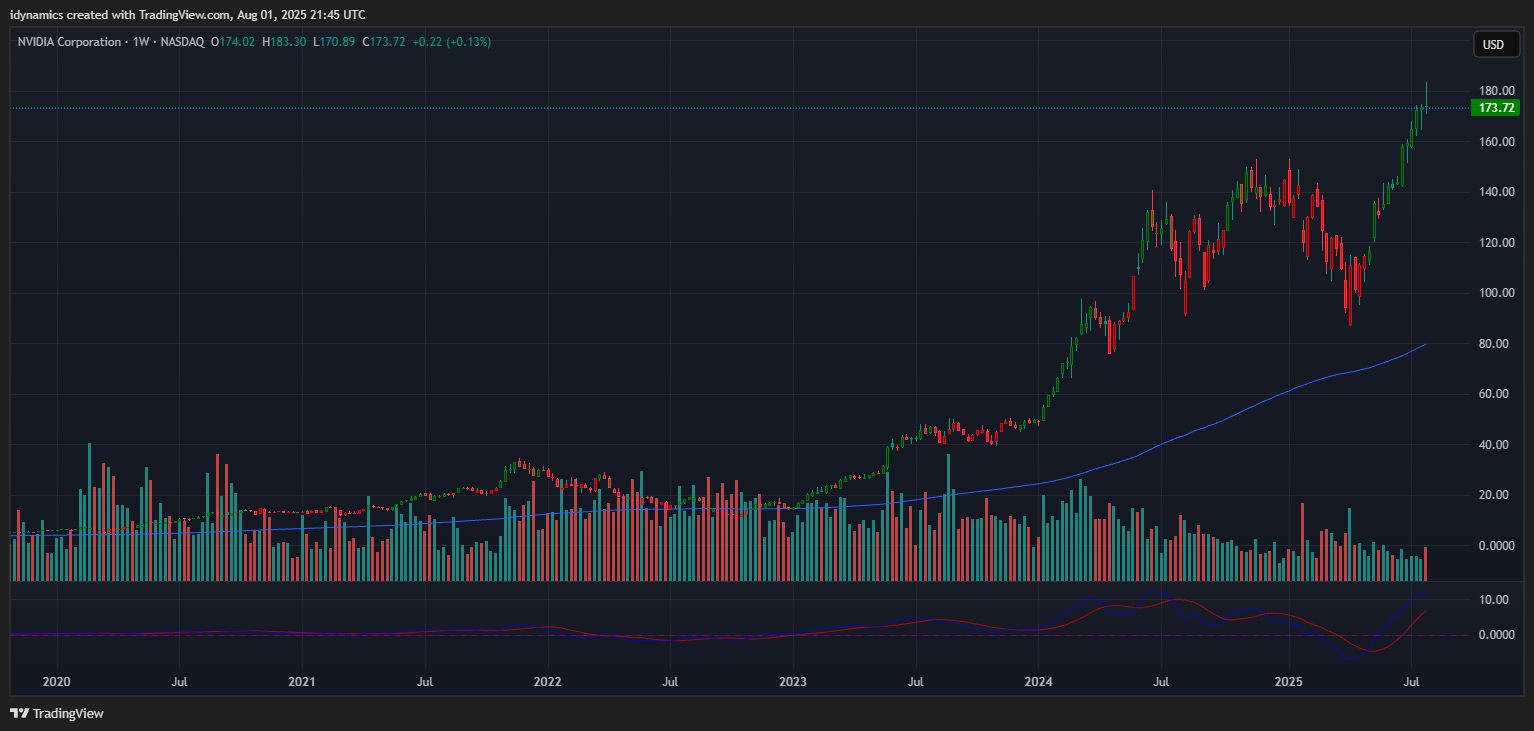Click the high value H183.30
Image resolution: width=1534 pixels, height=731 pixels.
point(284,42)
